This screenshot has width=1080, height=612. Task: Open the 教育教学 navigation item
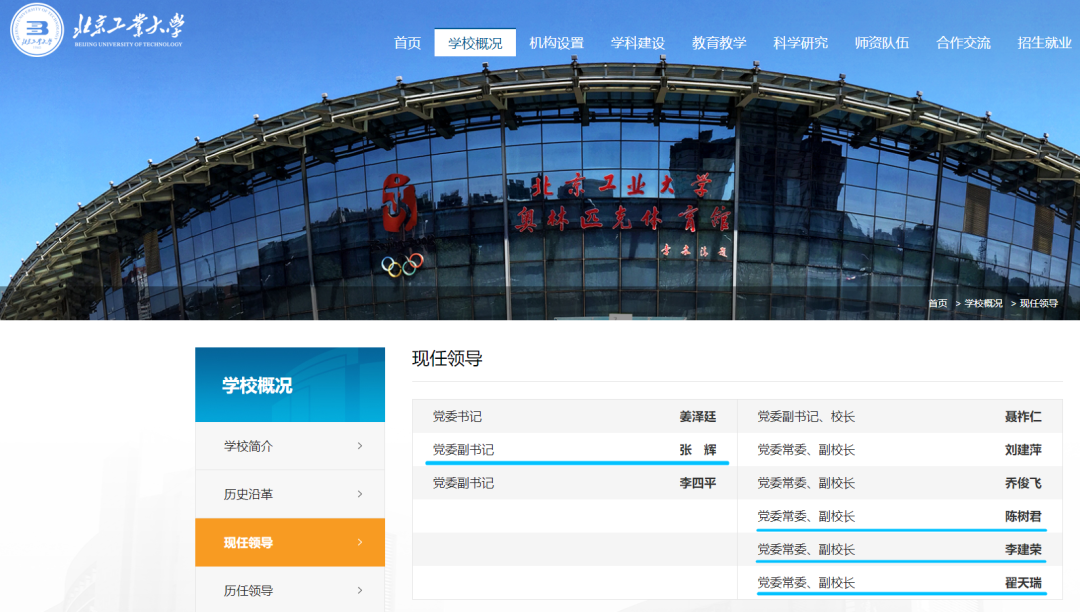719,43
